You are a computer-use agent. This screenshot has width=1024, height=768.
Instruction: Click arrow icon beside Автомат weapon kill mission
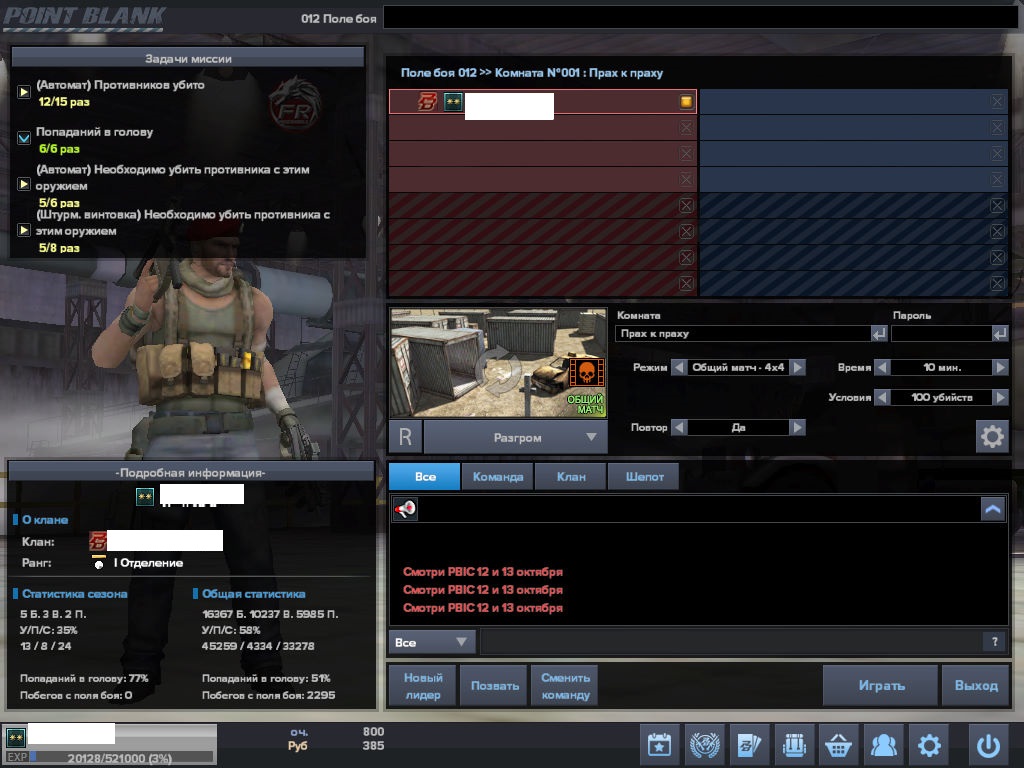(24, 184)
